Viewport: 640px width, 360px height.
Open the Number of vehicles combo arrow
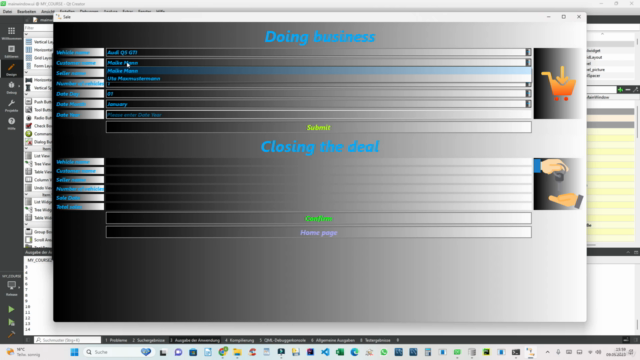[528, 84]
